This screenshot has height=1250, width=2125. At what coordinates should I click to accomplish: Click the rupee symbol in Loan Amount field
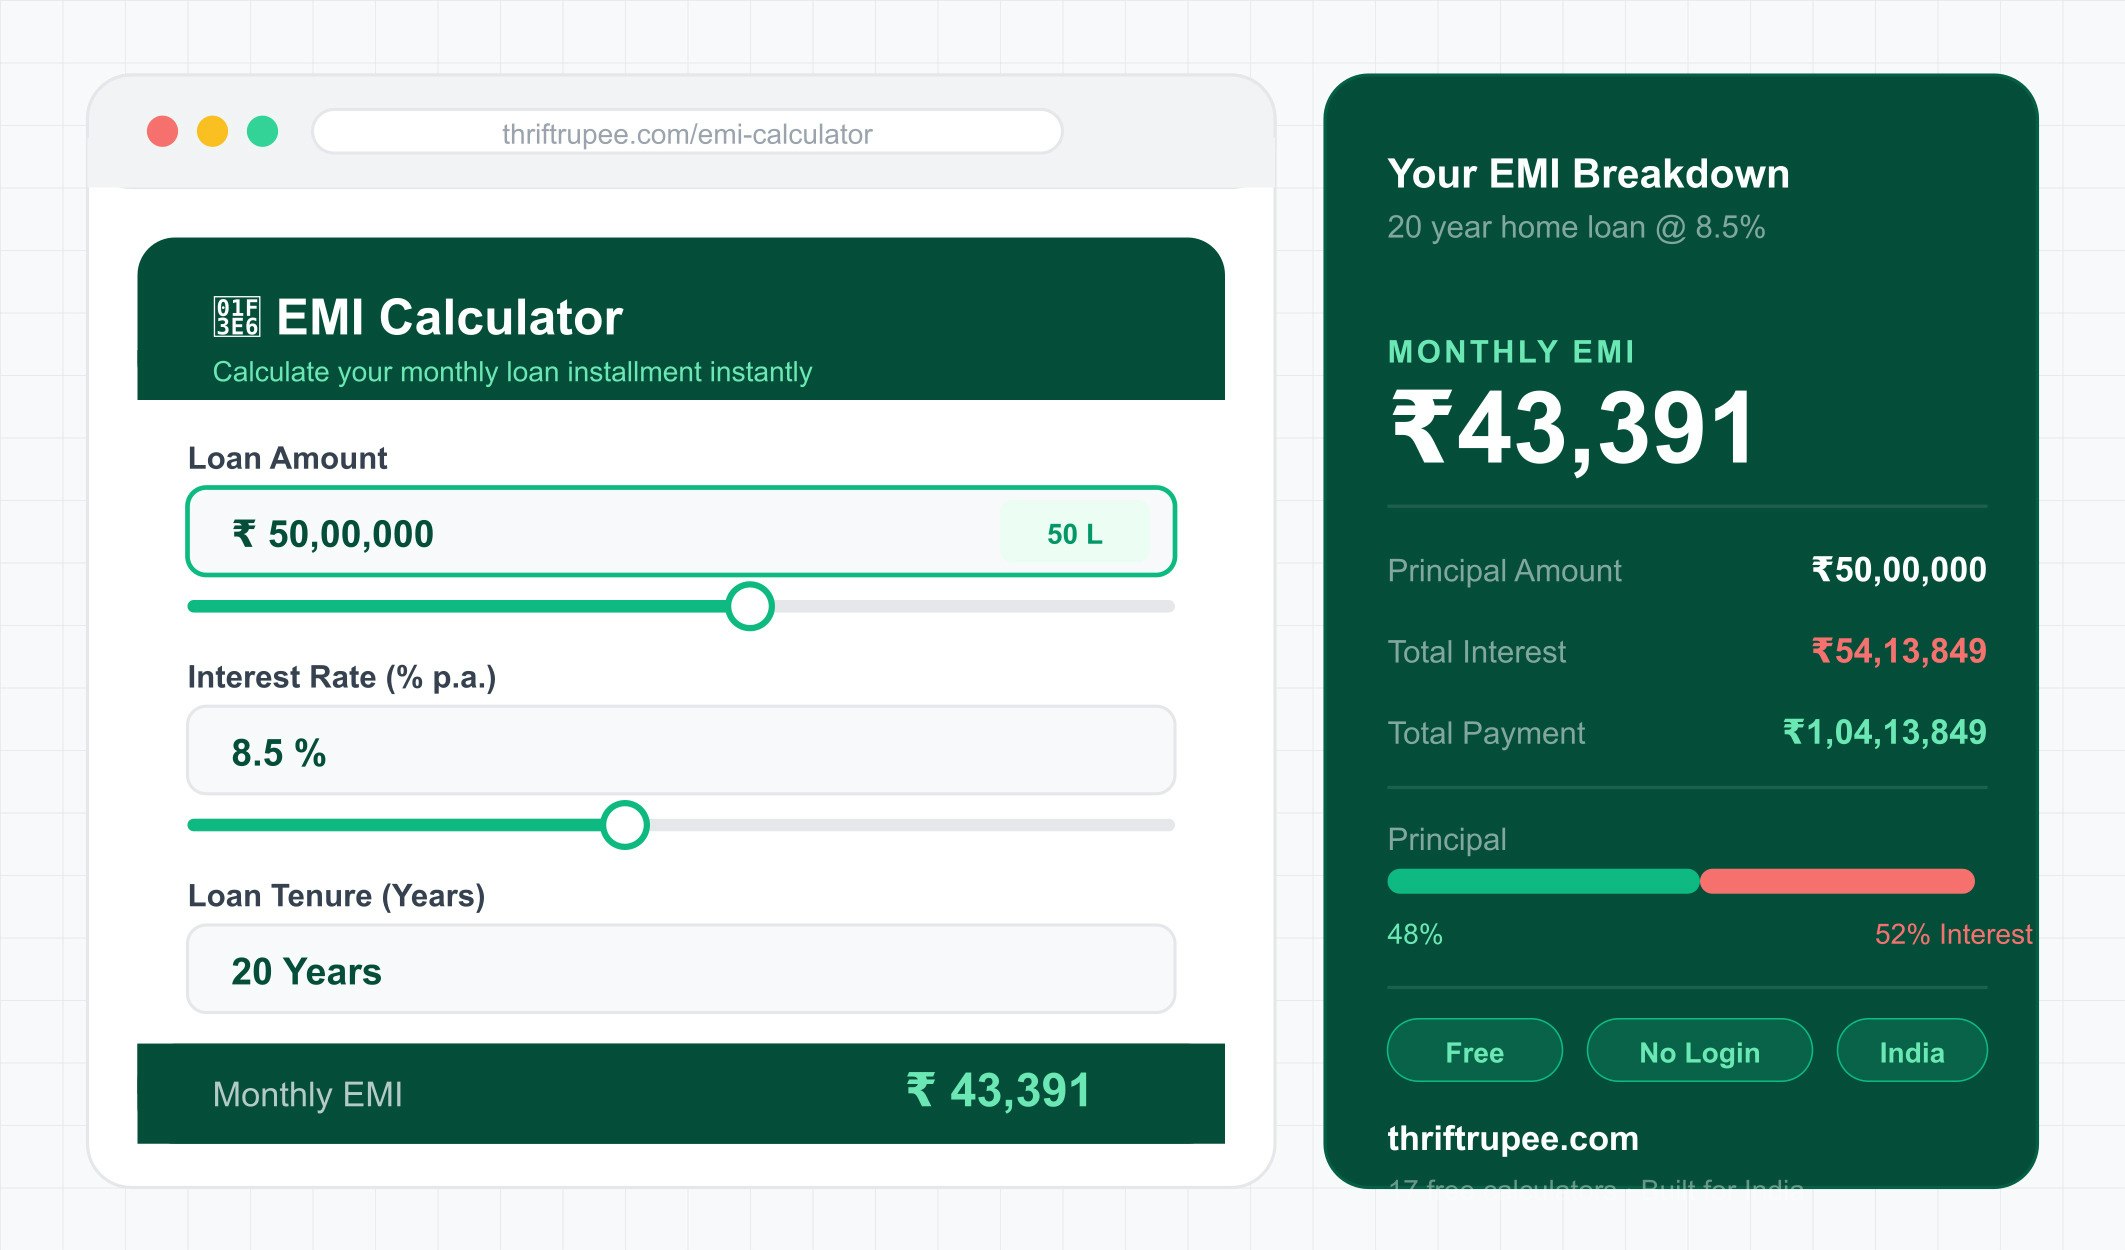243,533
